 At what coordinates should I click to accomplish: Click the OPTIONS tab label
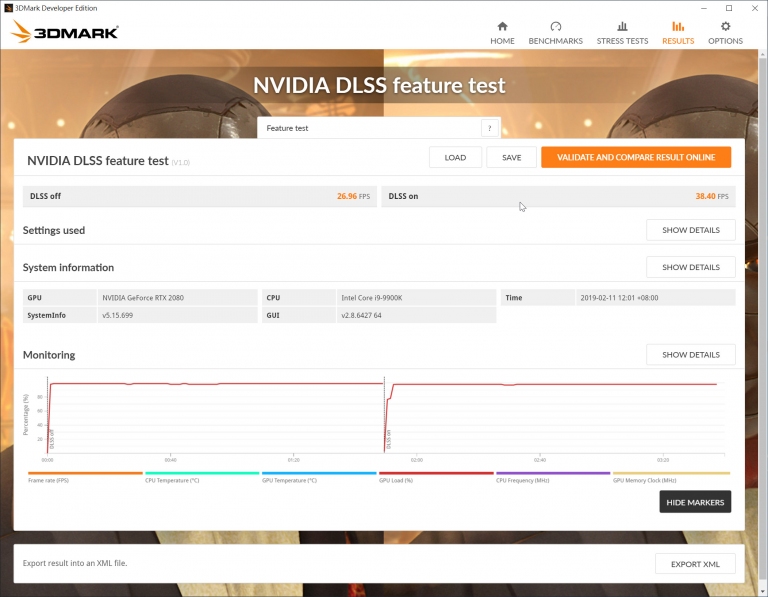[725, 41]
